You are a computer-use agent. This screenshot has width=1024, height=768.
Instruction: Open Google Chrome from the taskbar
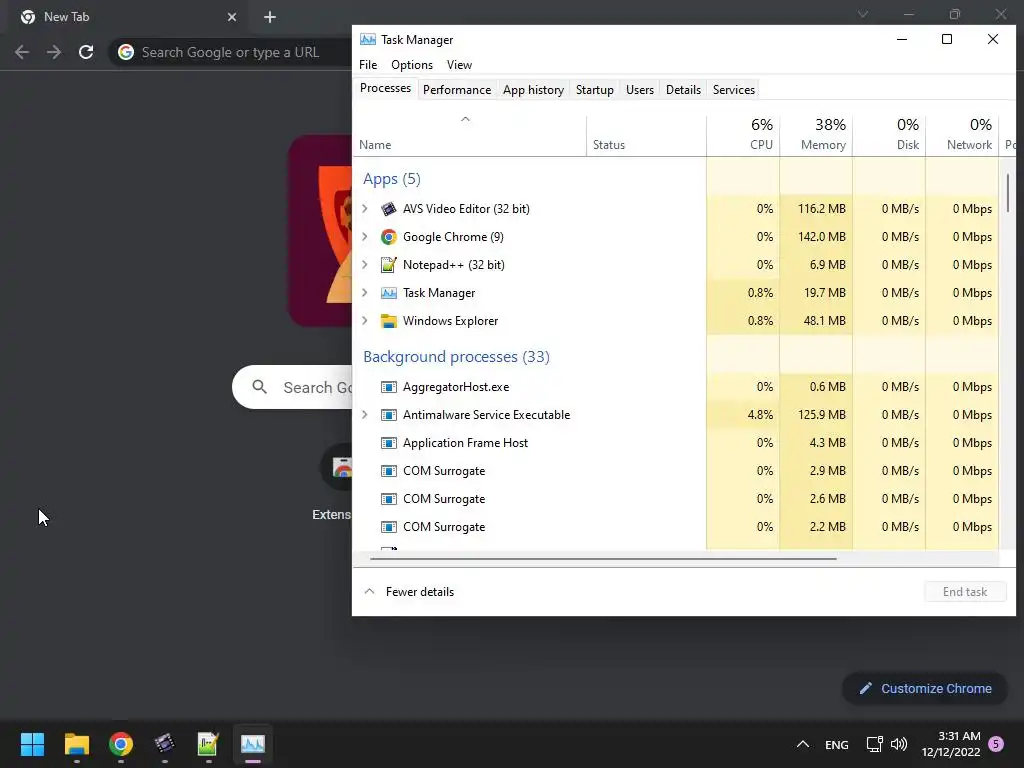pos(121,744)
